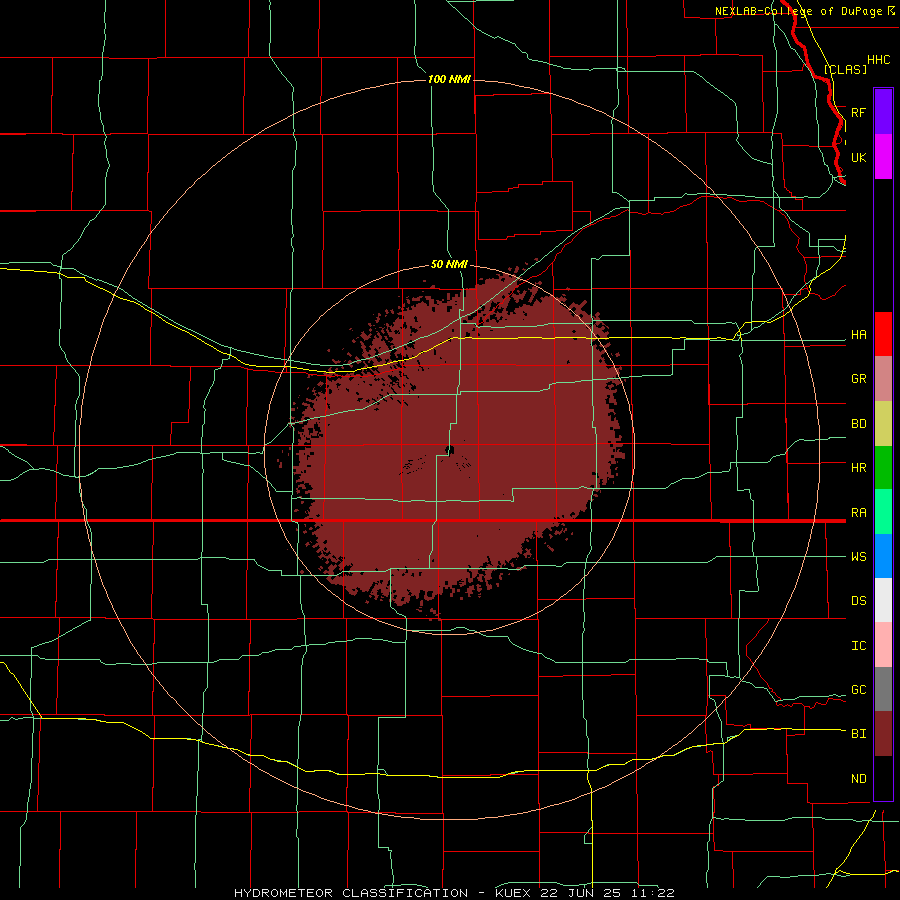Click the IC legend label
The height and width of the screenshot is (900, 900).
859,646
